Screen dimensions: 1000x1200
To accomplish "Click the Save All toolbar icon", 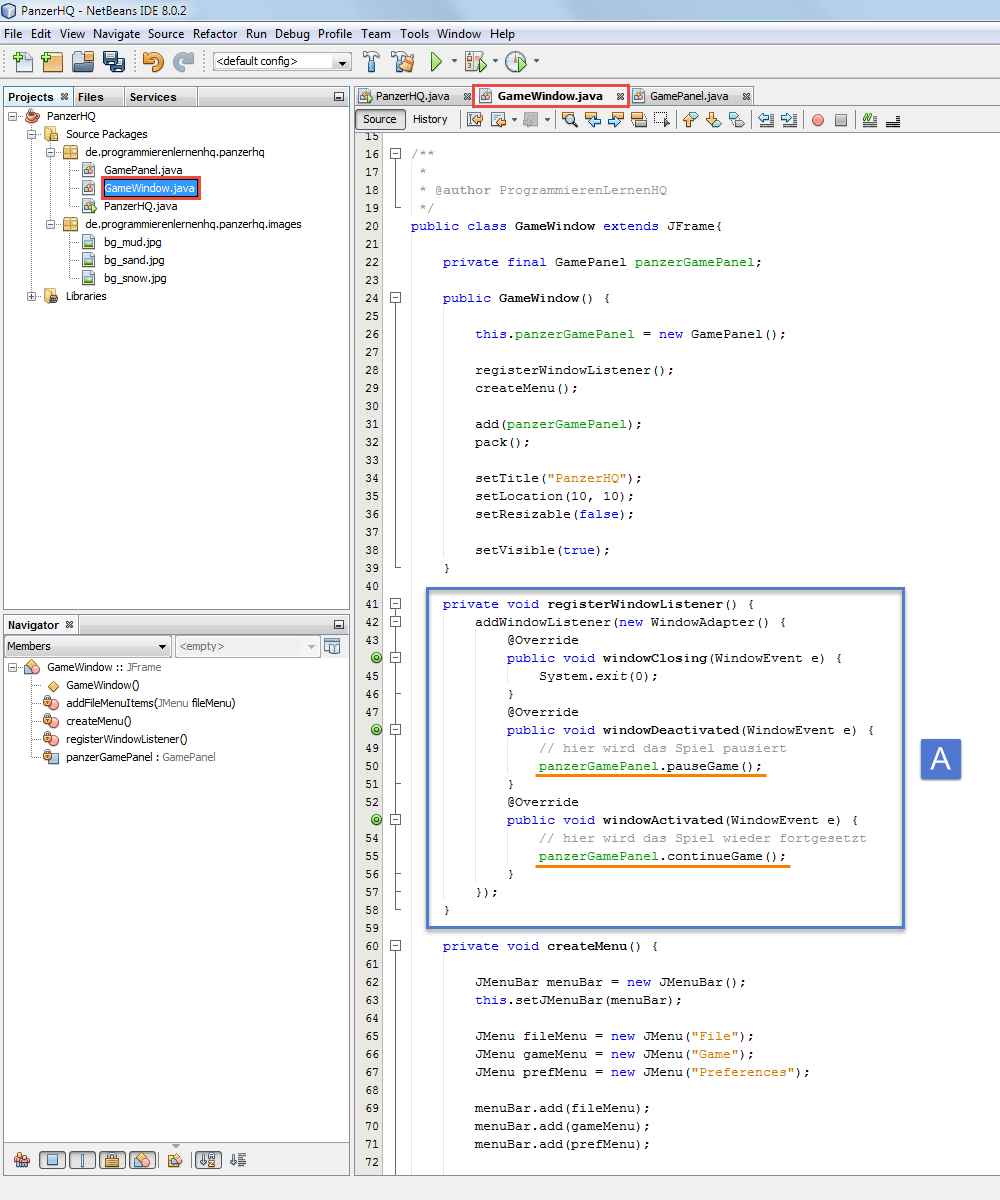I will [113, 61].
